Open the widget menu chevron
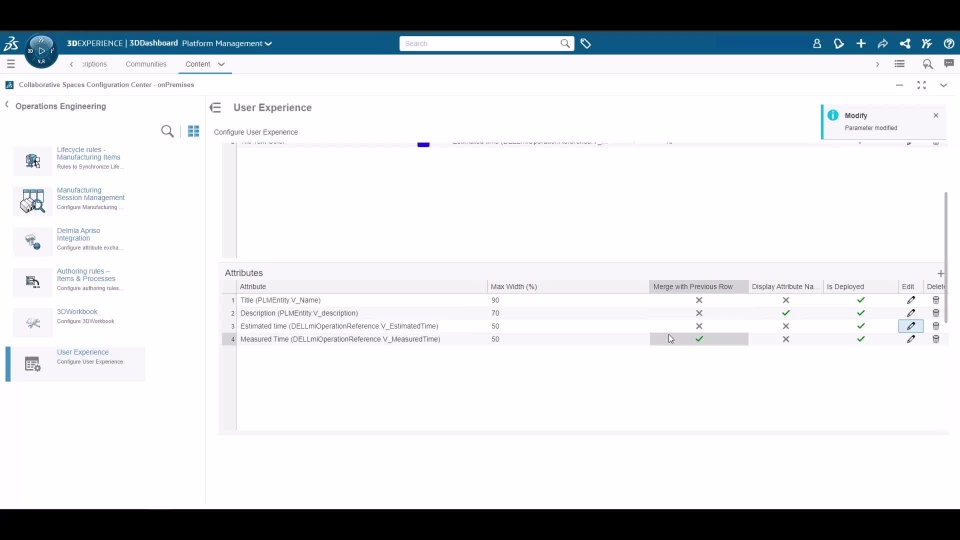Screen dimensions: 960x540 tap(943, 85)
